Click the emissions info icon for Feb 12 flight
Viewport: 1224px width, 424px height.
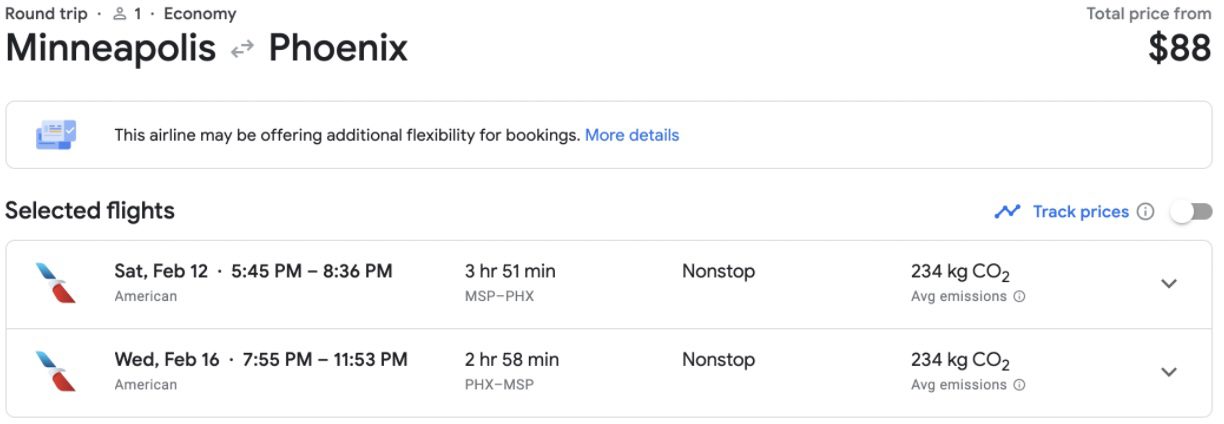tap(1019, 297)
